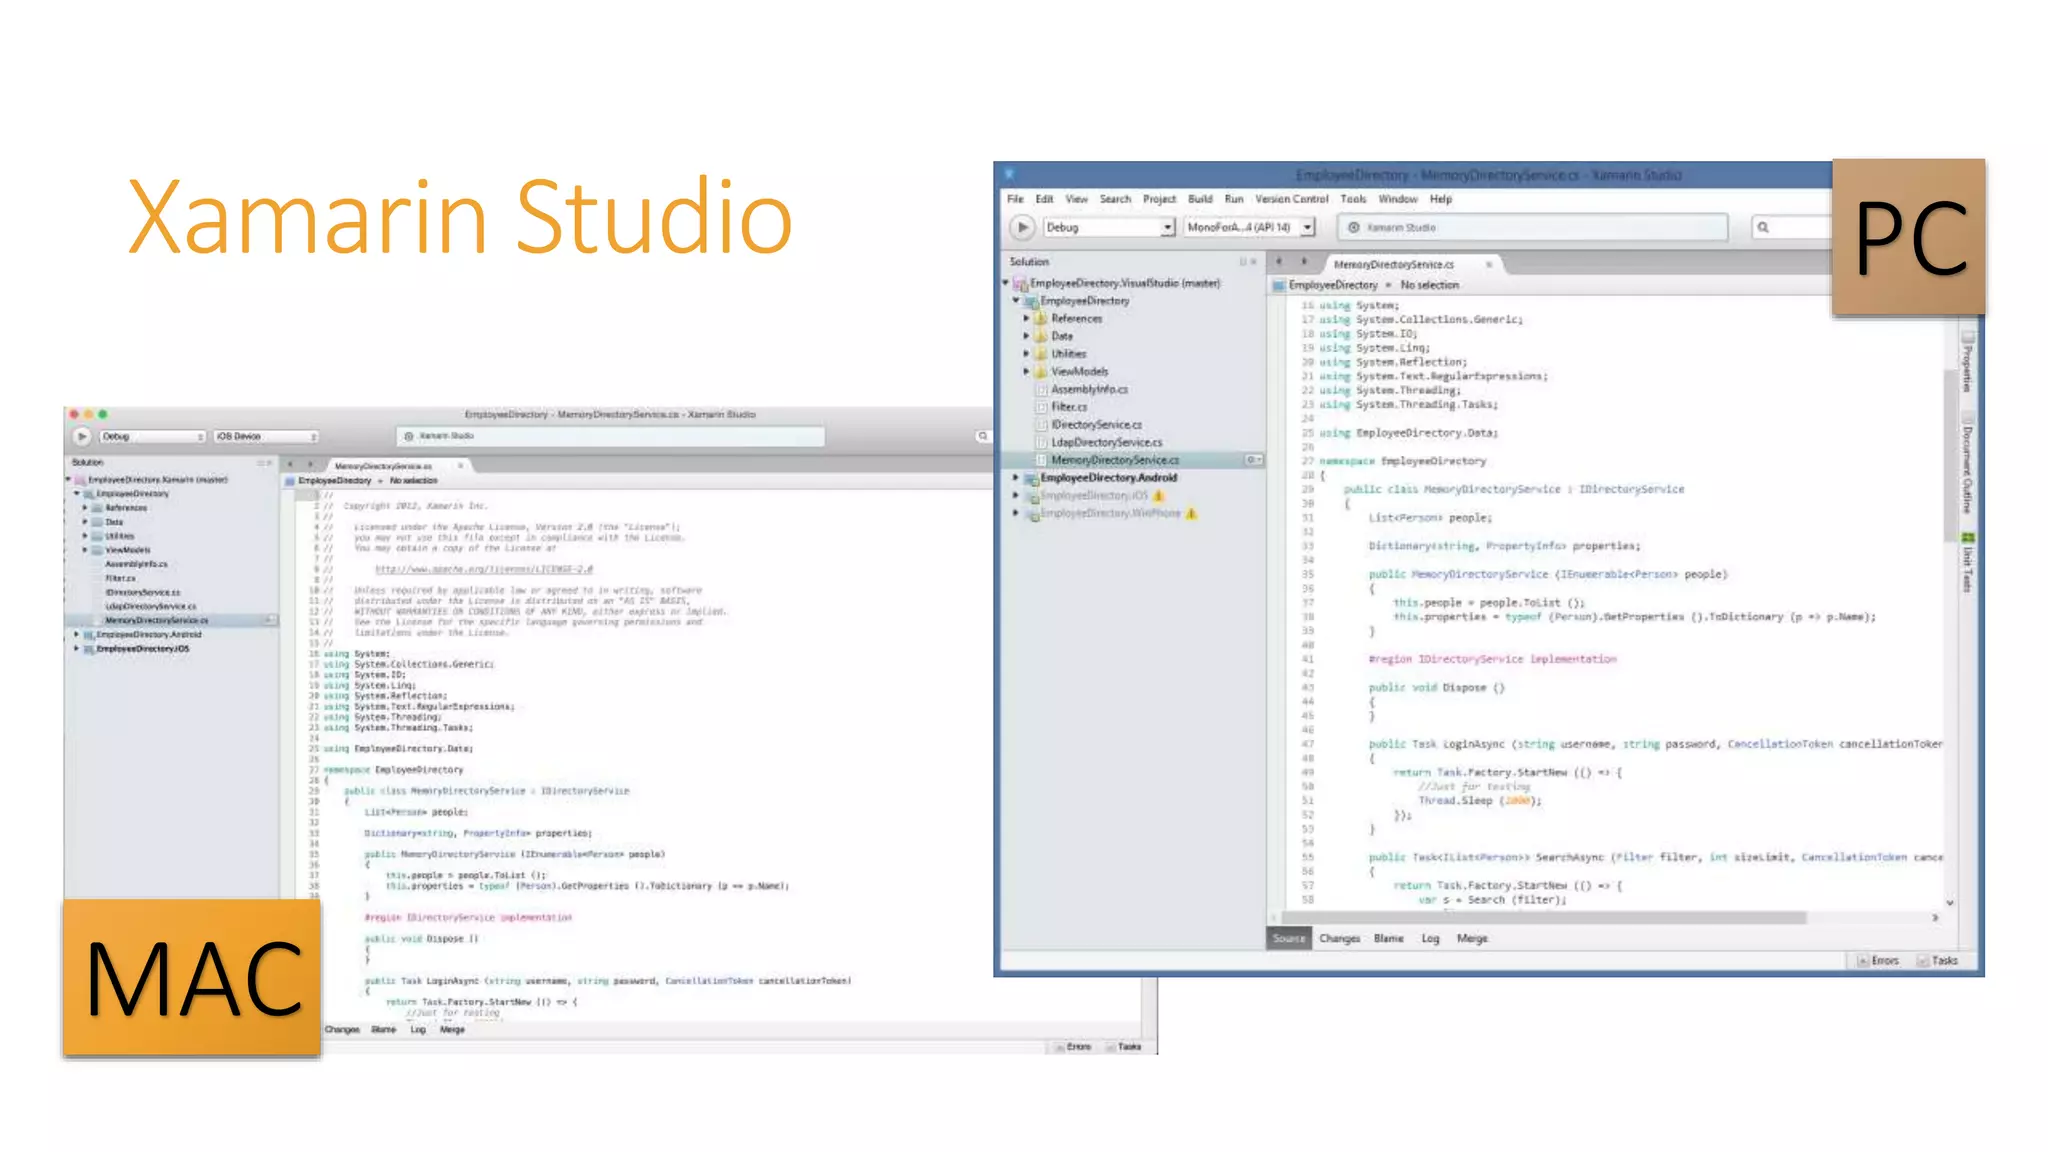Viewport: 2048px width, 1152px height.
Task: Click warning icon beside EmployeeDirectory.iOS in PC
Action: pyautogui.click(x=1159, y=496)
